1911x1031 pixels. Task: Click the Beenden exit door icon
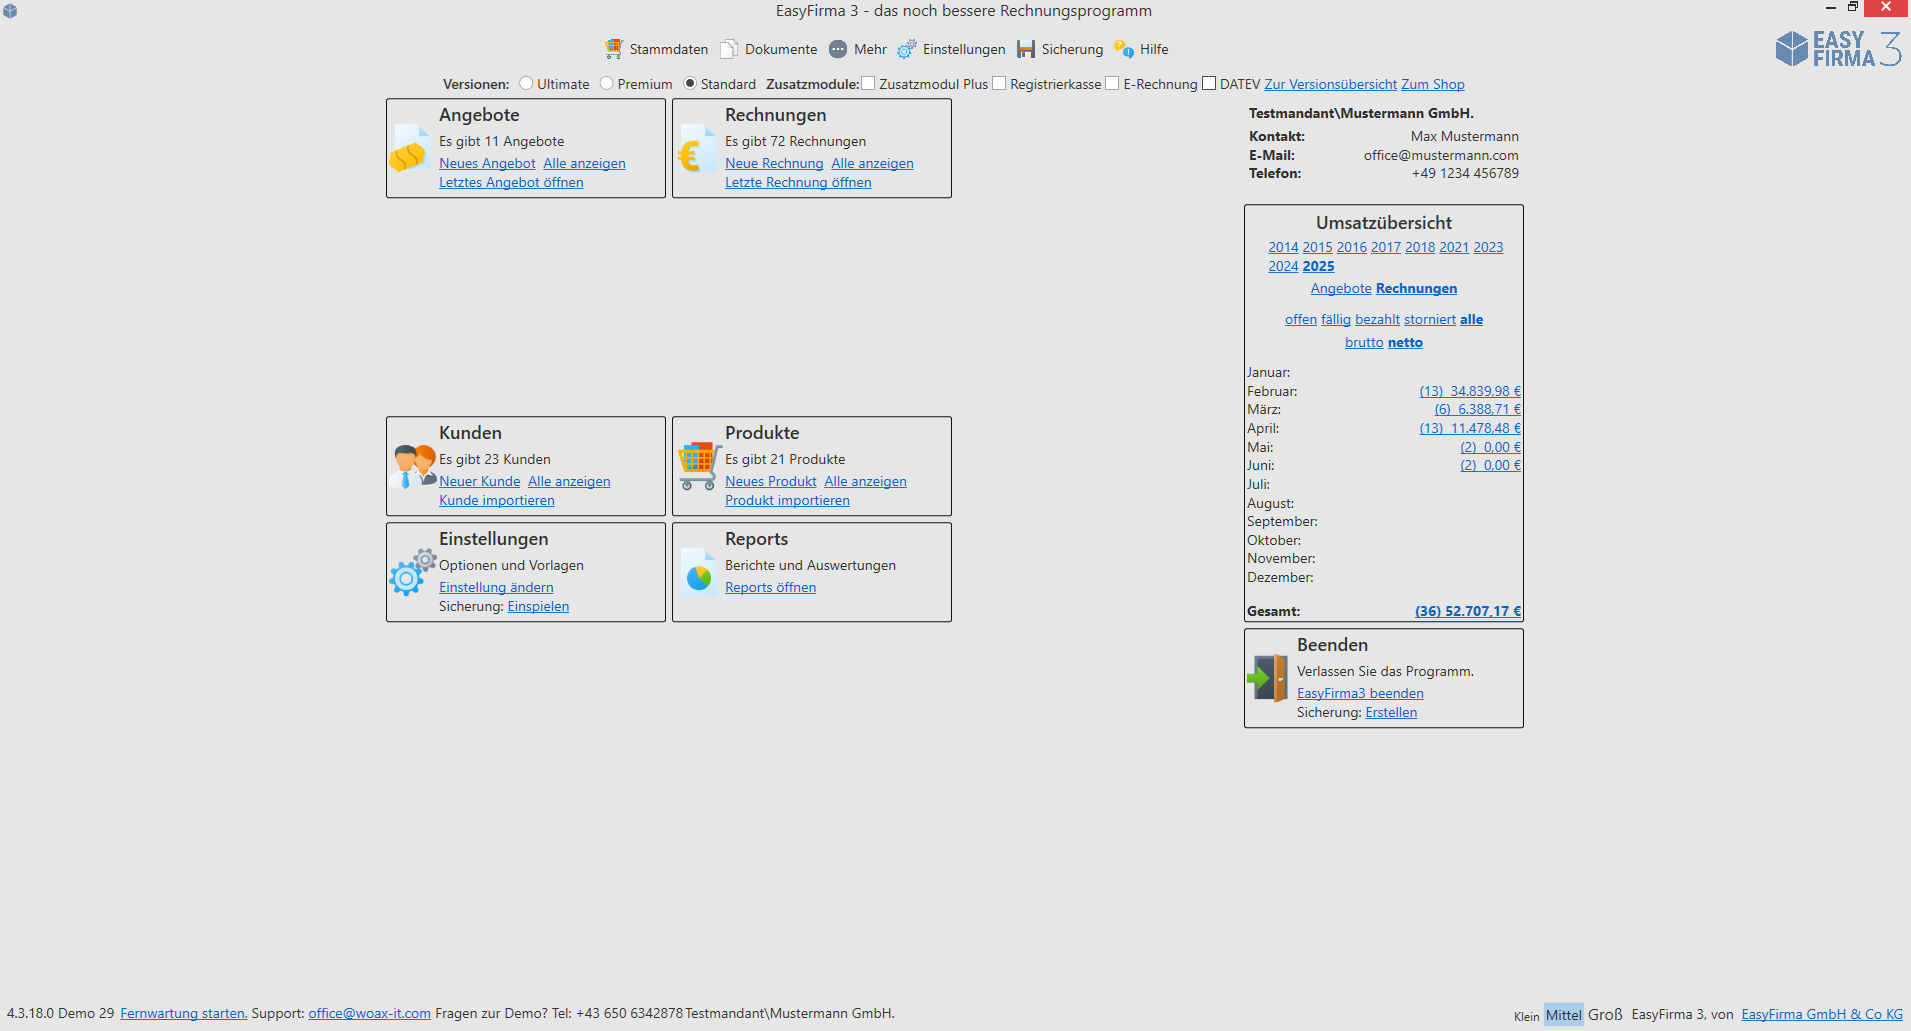click(x=1267, y=678)
